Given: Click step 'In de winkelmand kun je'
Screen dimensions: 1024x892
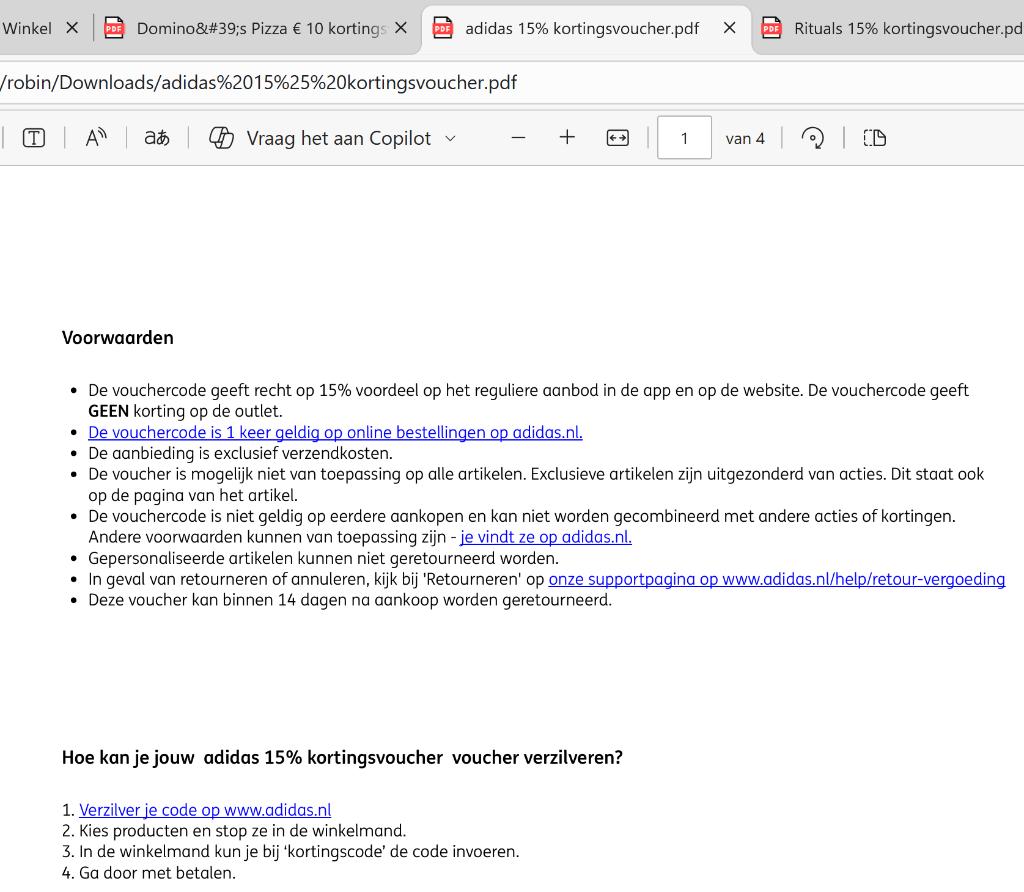Looking at the screenshot, I should tap(299, 852).
